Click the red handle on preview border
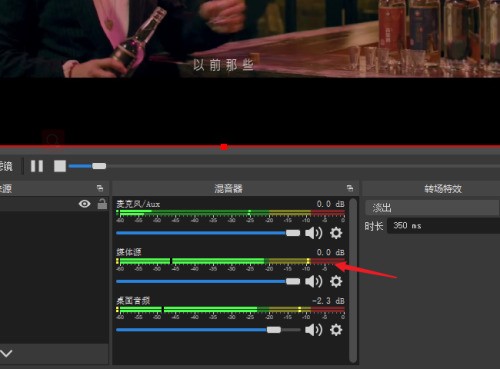Viewport: 500px width, 369px height. coord(224,147)
